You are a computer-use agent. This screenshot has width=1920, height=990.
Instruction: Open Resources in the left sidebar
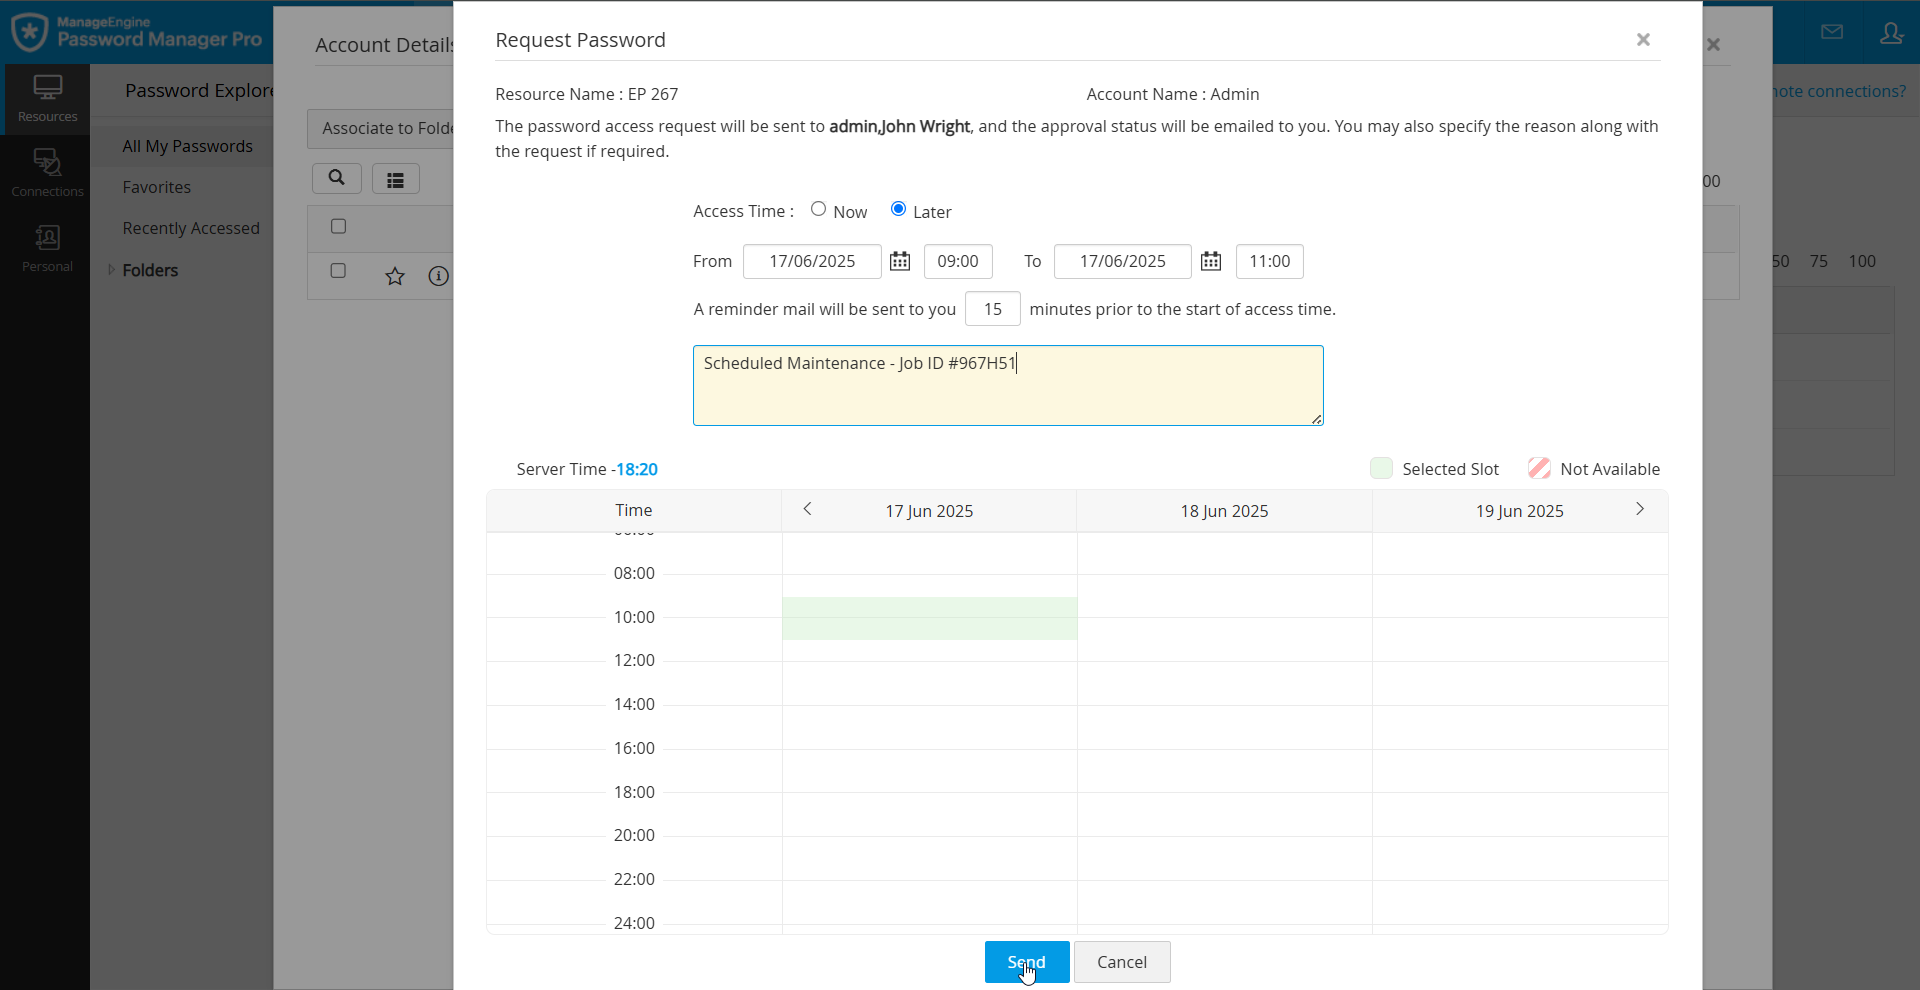(x=47, y=99)
